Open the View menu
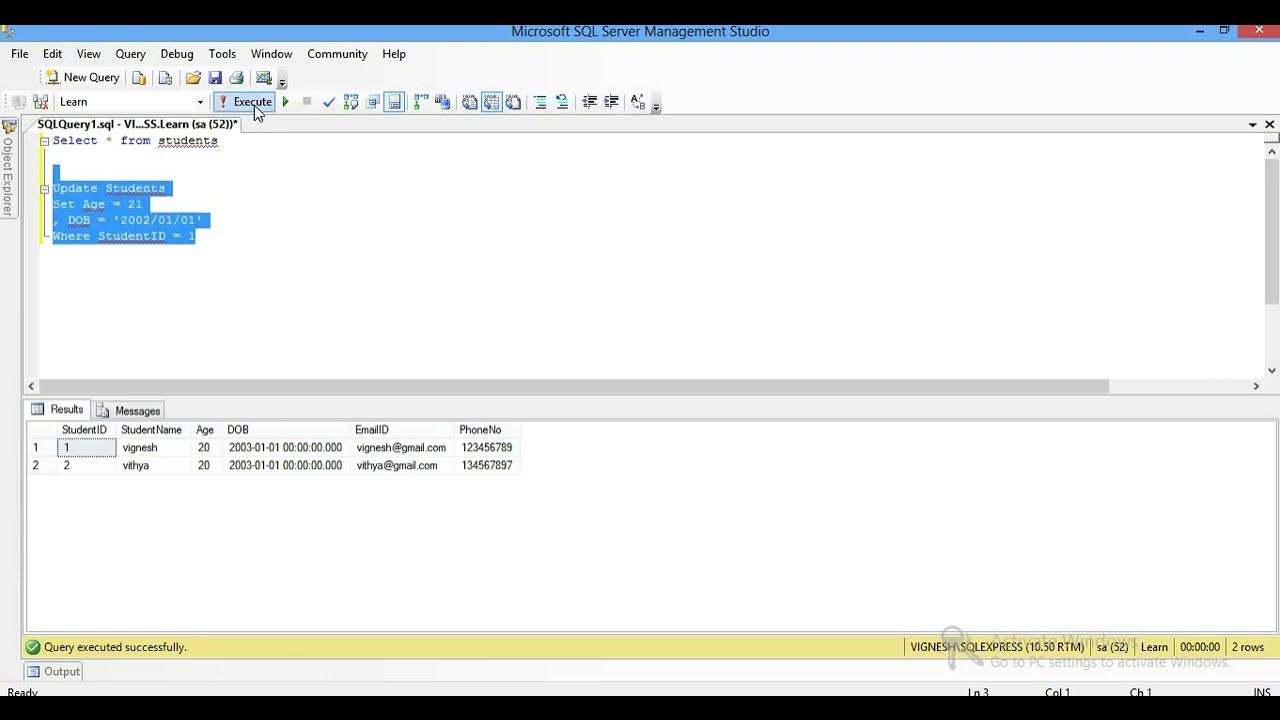 click(x=89, y=54)
